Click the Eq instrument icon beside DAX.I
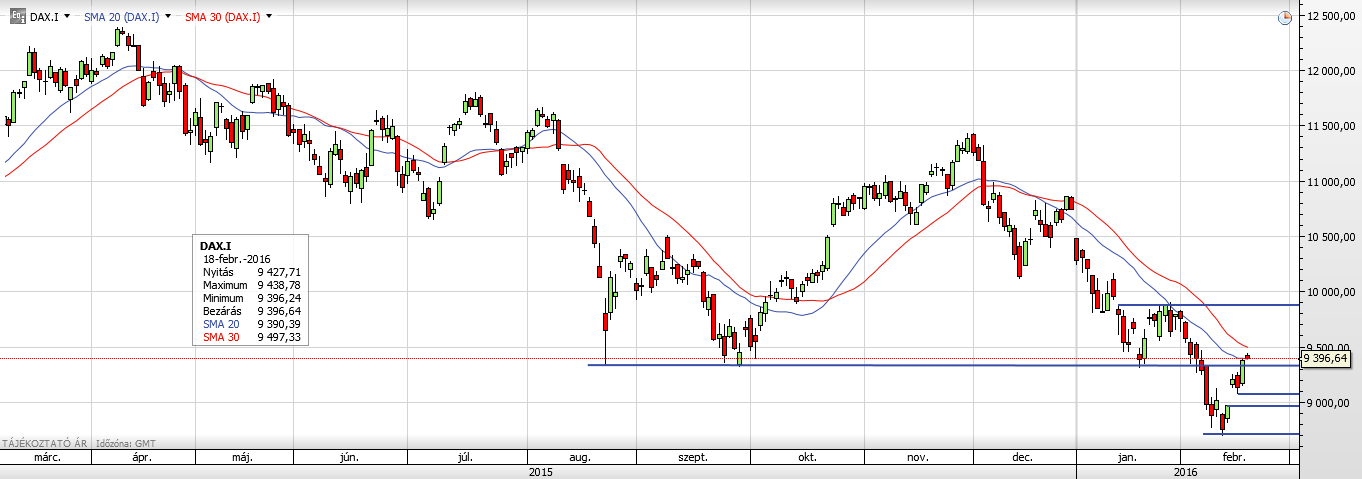The height and width of the screenshot is (479, 1362). click(x=19, y=16)
